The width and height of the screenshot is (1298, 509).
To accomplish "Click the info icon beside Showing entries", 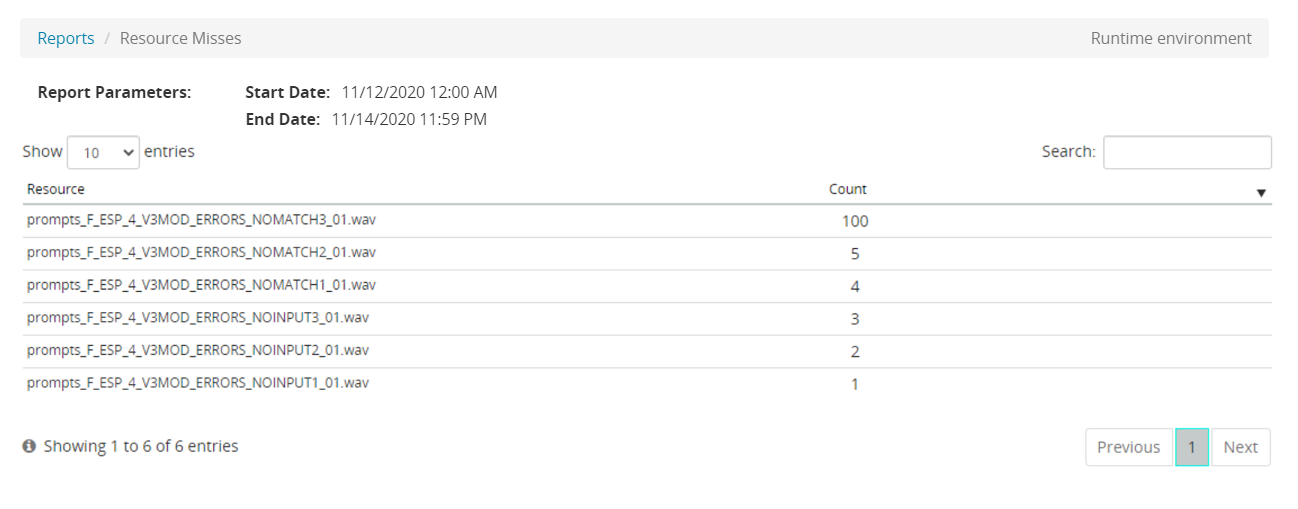I will 30,446.
